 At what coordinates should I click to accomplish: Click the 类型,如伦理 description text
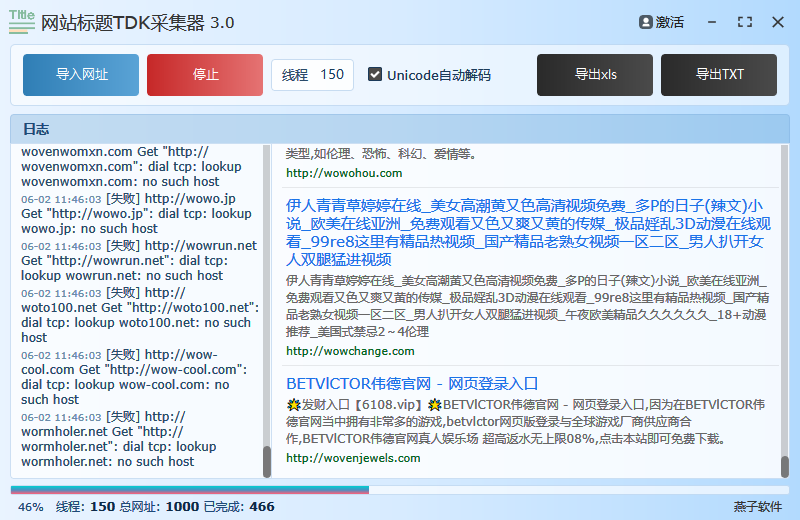[x=381, y=154]
